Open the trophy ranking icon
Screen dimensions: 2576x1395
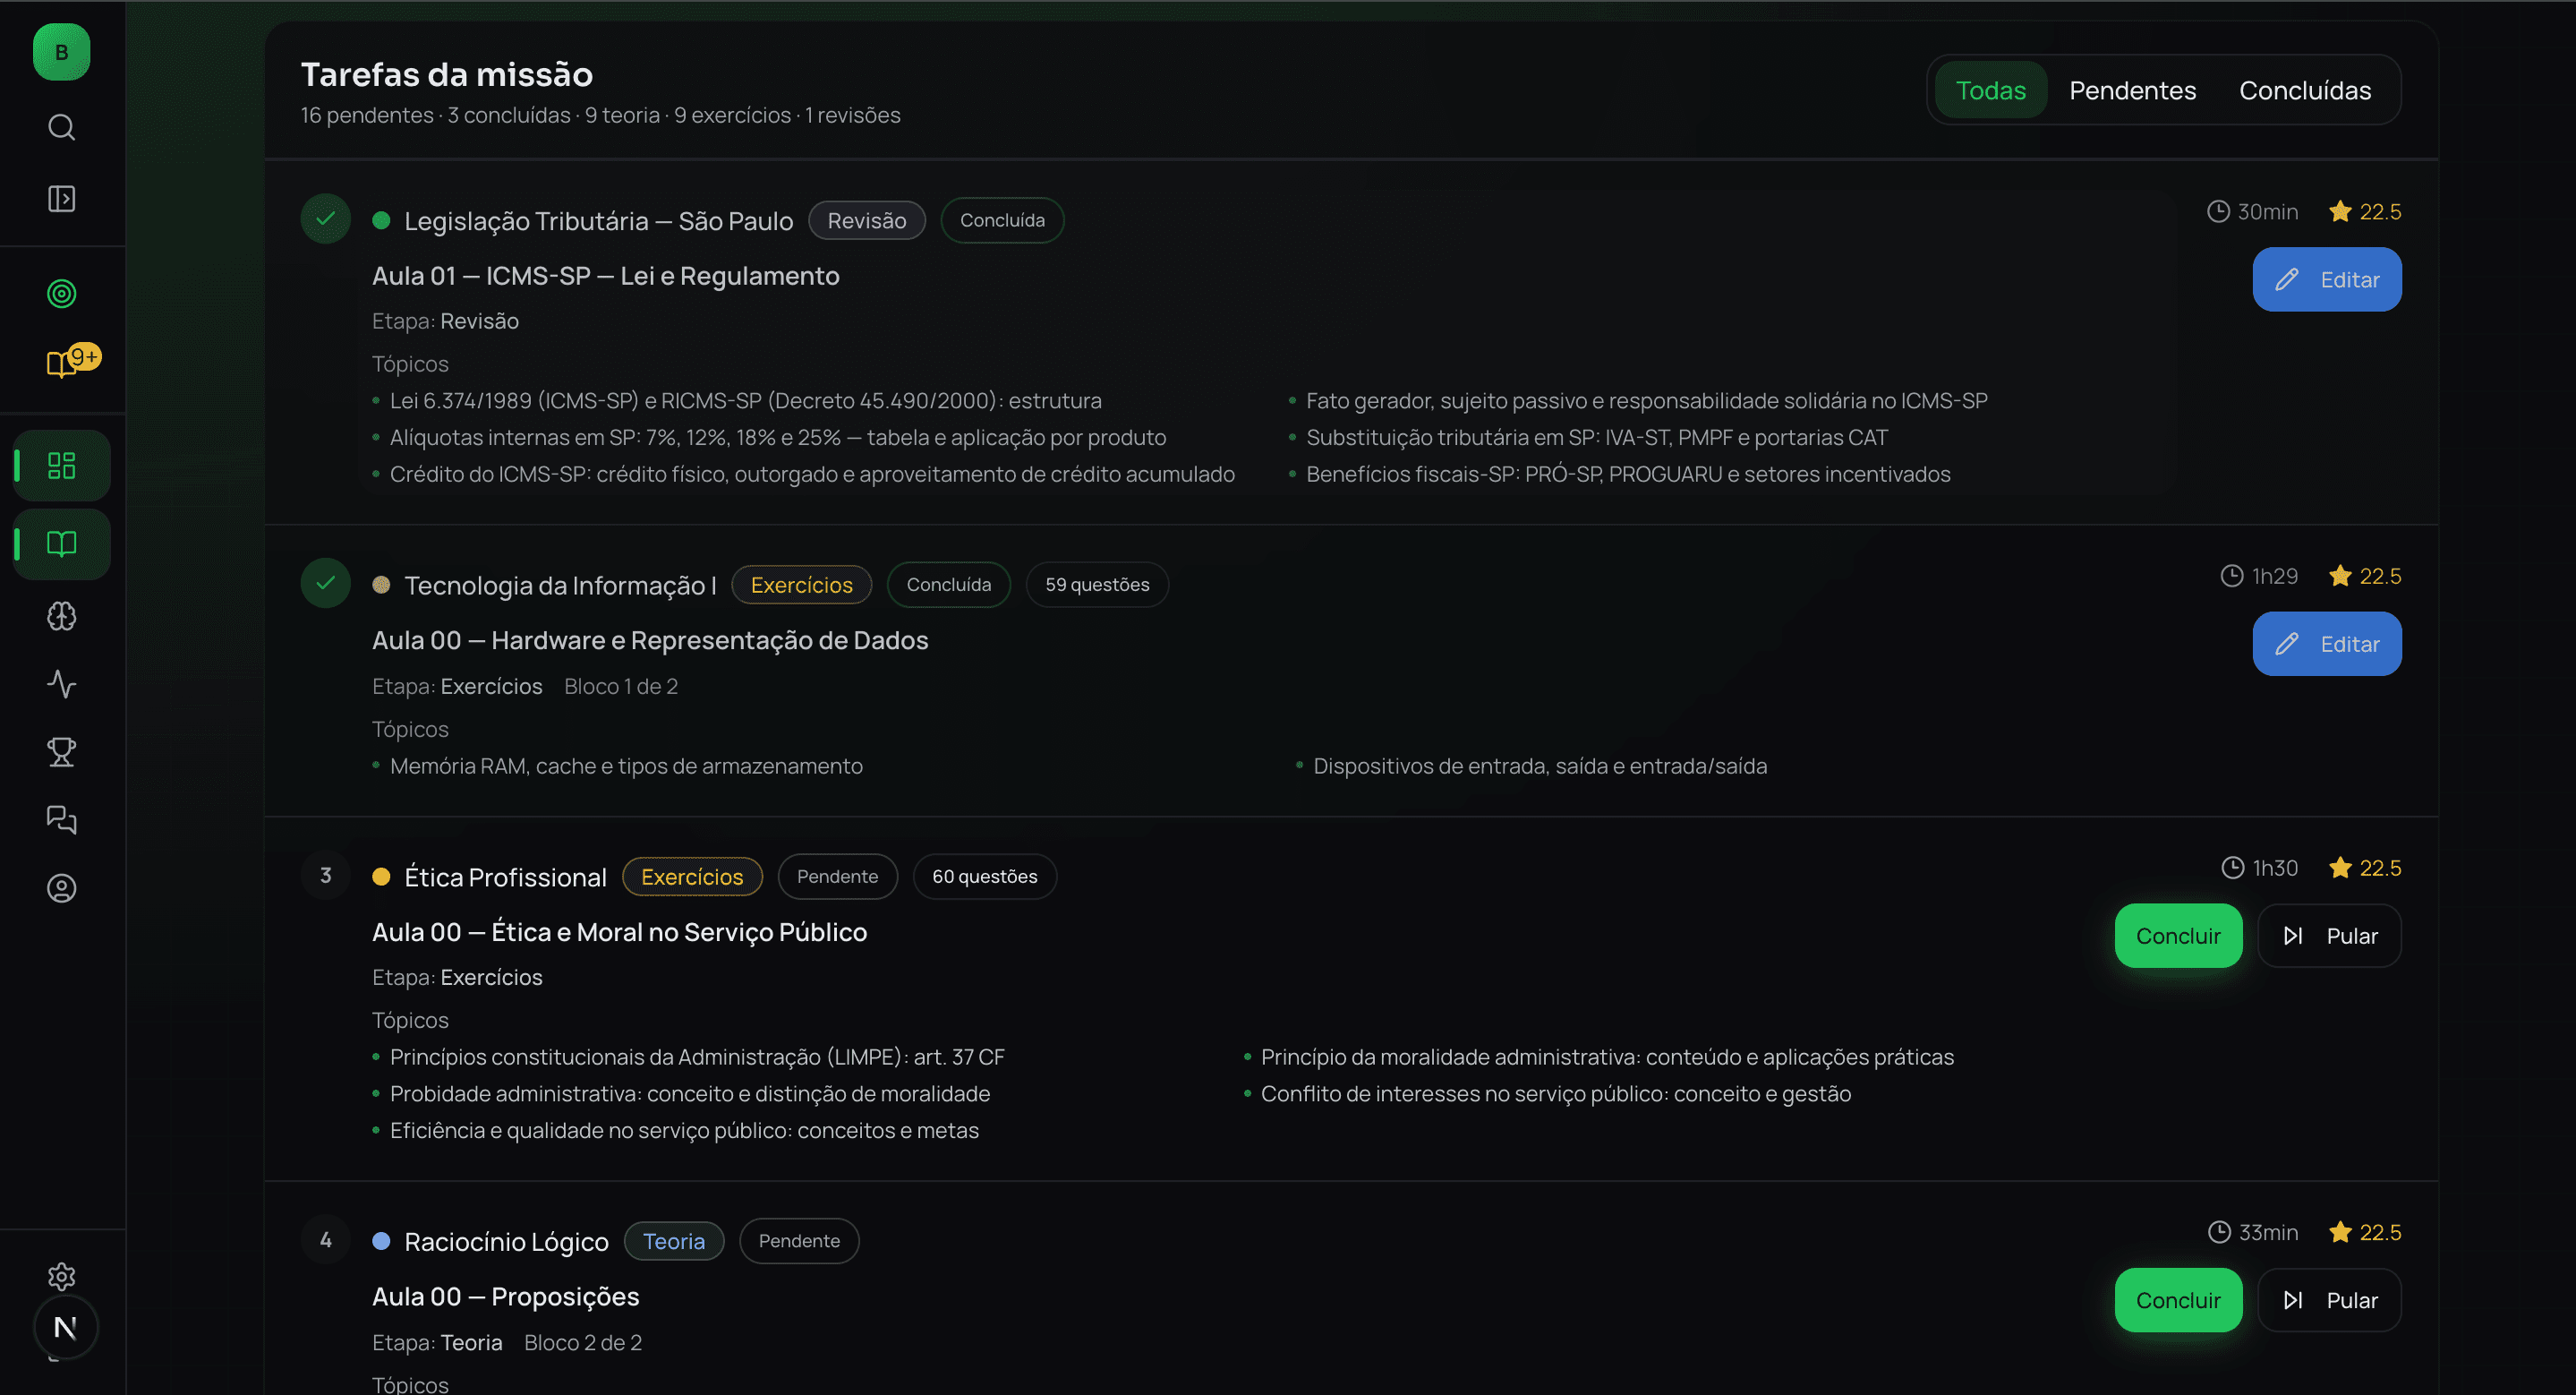coord(62,752)
